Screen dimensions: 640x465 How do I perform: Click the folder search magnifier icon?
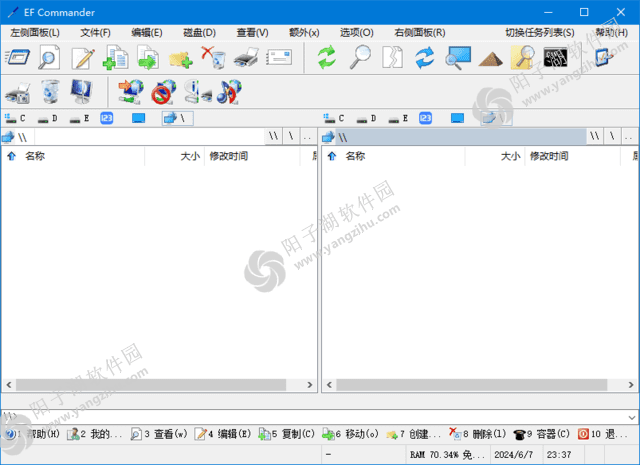(x=523, y=57)
